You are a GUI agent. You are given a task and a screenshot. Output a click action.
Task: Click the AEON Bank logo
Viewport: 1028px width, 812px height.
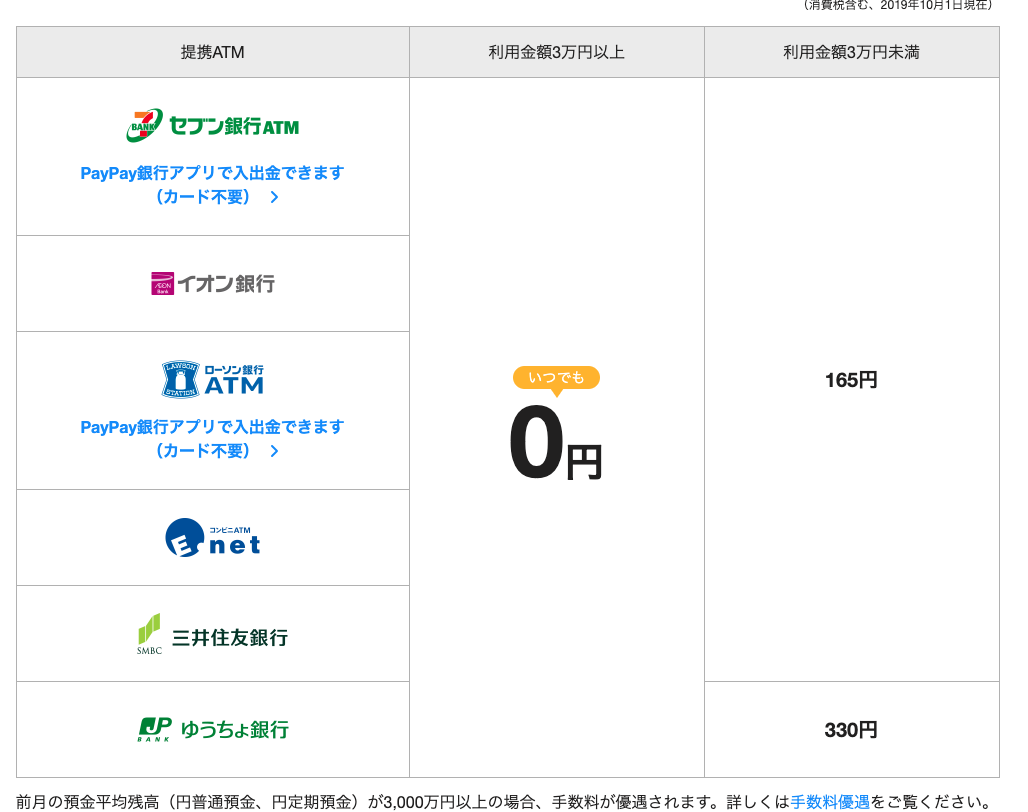pos(212,283)
